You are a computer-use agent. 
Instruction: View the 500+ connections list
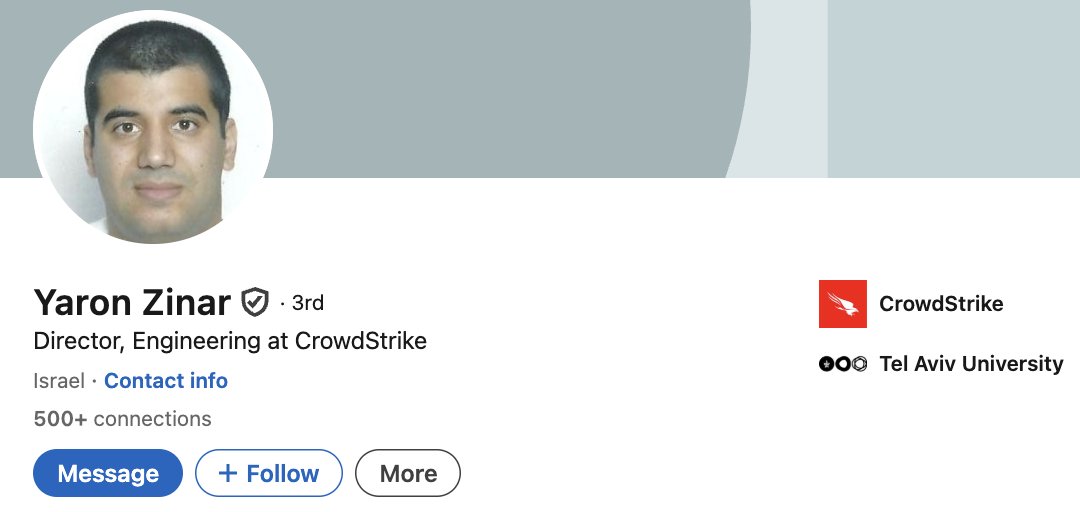pyautogui.click(x=122, y=419)
